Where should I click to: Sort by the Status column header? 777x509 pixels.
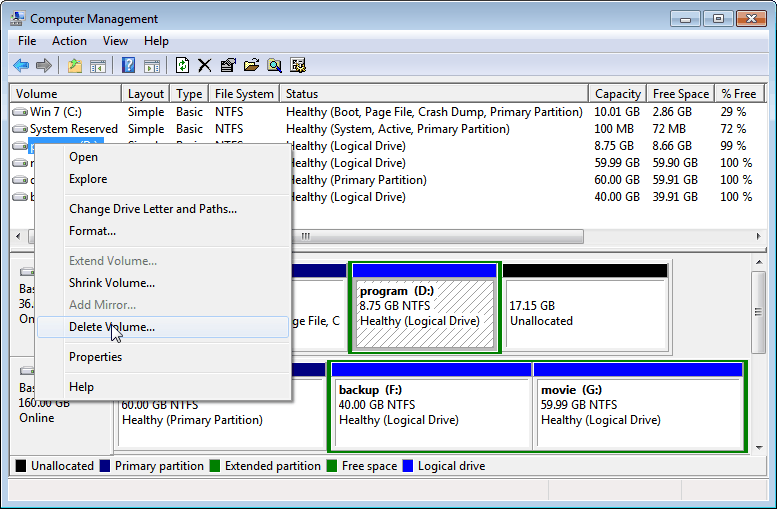pyautogui.click(x=434, y=94)
